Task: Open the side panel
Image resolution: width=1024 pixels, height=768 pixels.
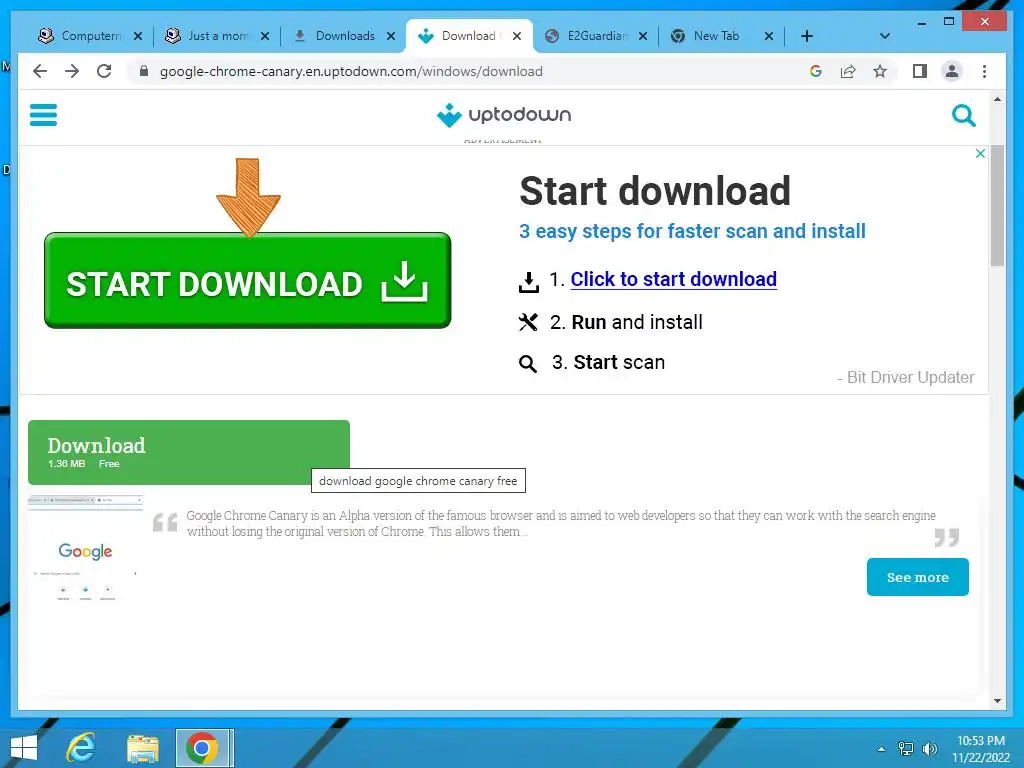Action: tap(920, 71)
